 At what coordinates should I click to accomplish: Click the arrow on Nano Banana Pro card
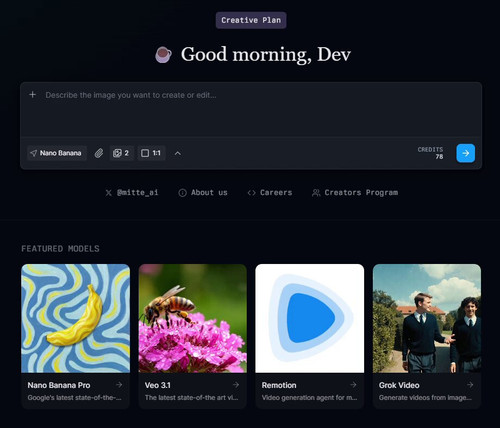click(x=119, y=385)
